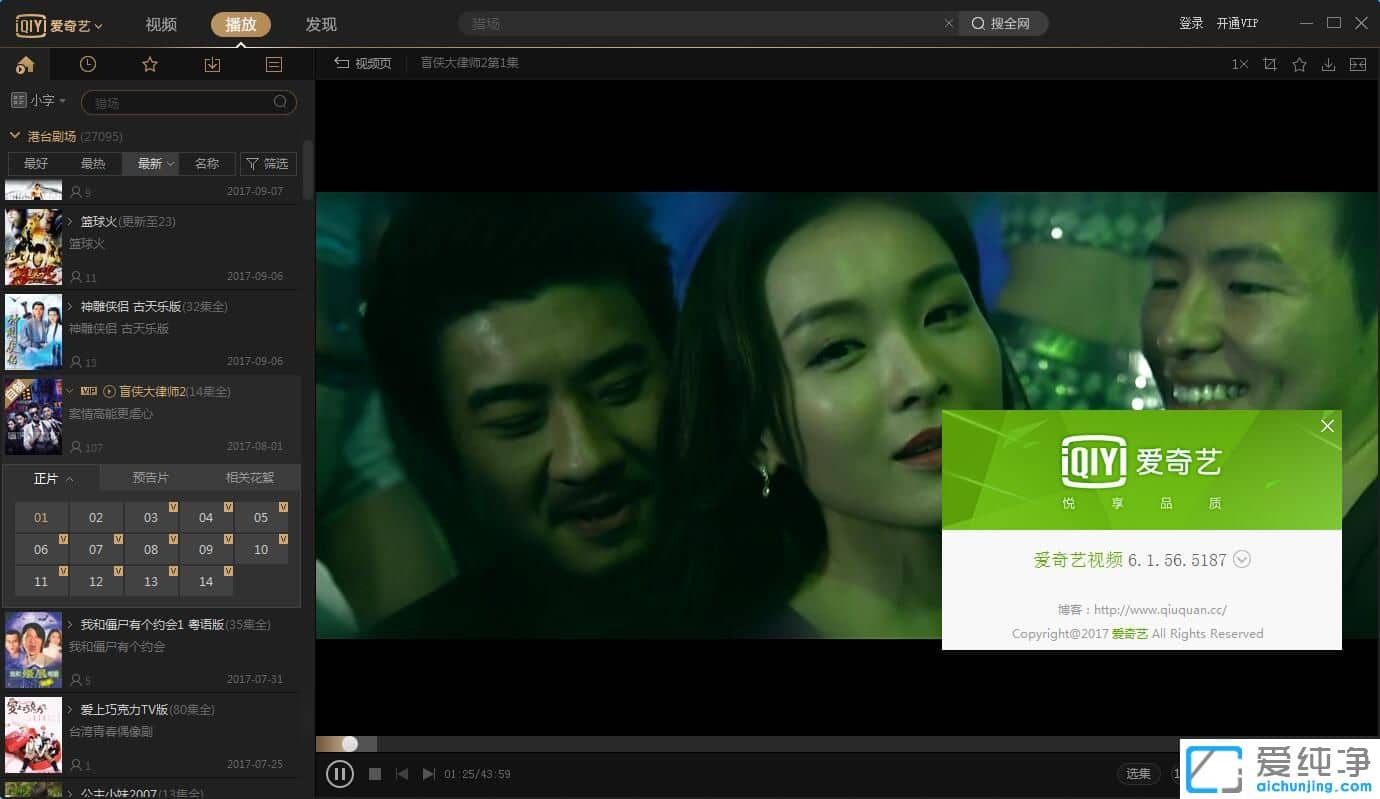This screenshot has width=1380, height=799.
Task: Click 登录 to log in
Action: tap(1191, 23)
